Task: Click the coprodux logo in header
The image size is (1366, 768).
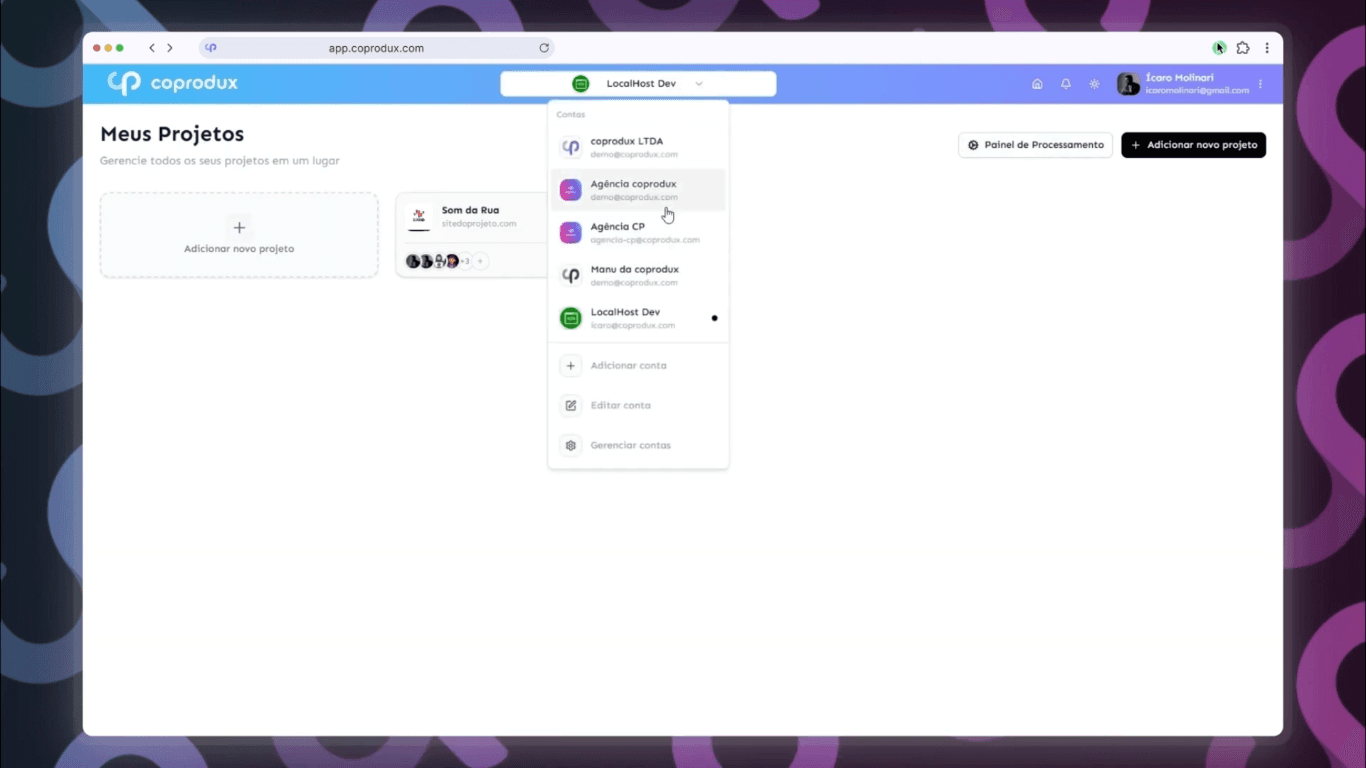Action: [173, 83]
